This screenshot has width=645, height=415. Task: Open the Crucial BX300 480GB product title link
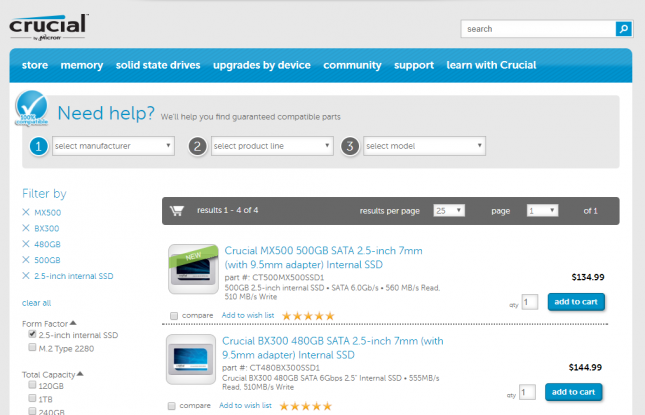point(333,348)
